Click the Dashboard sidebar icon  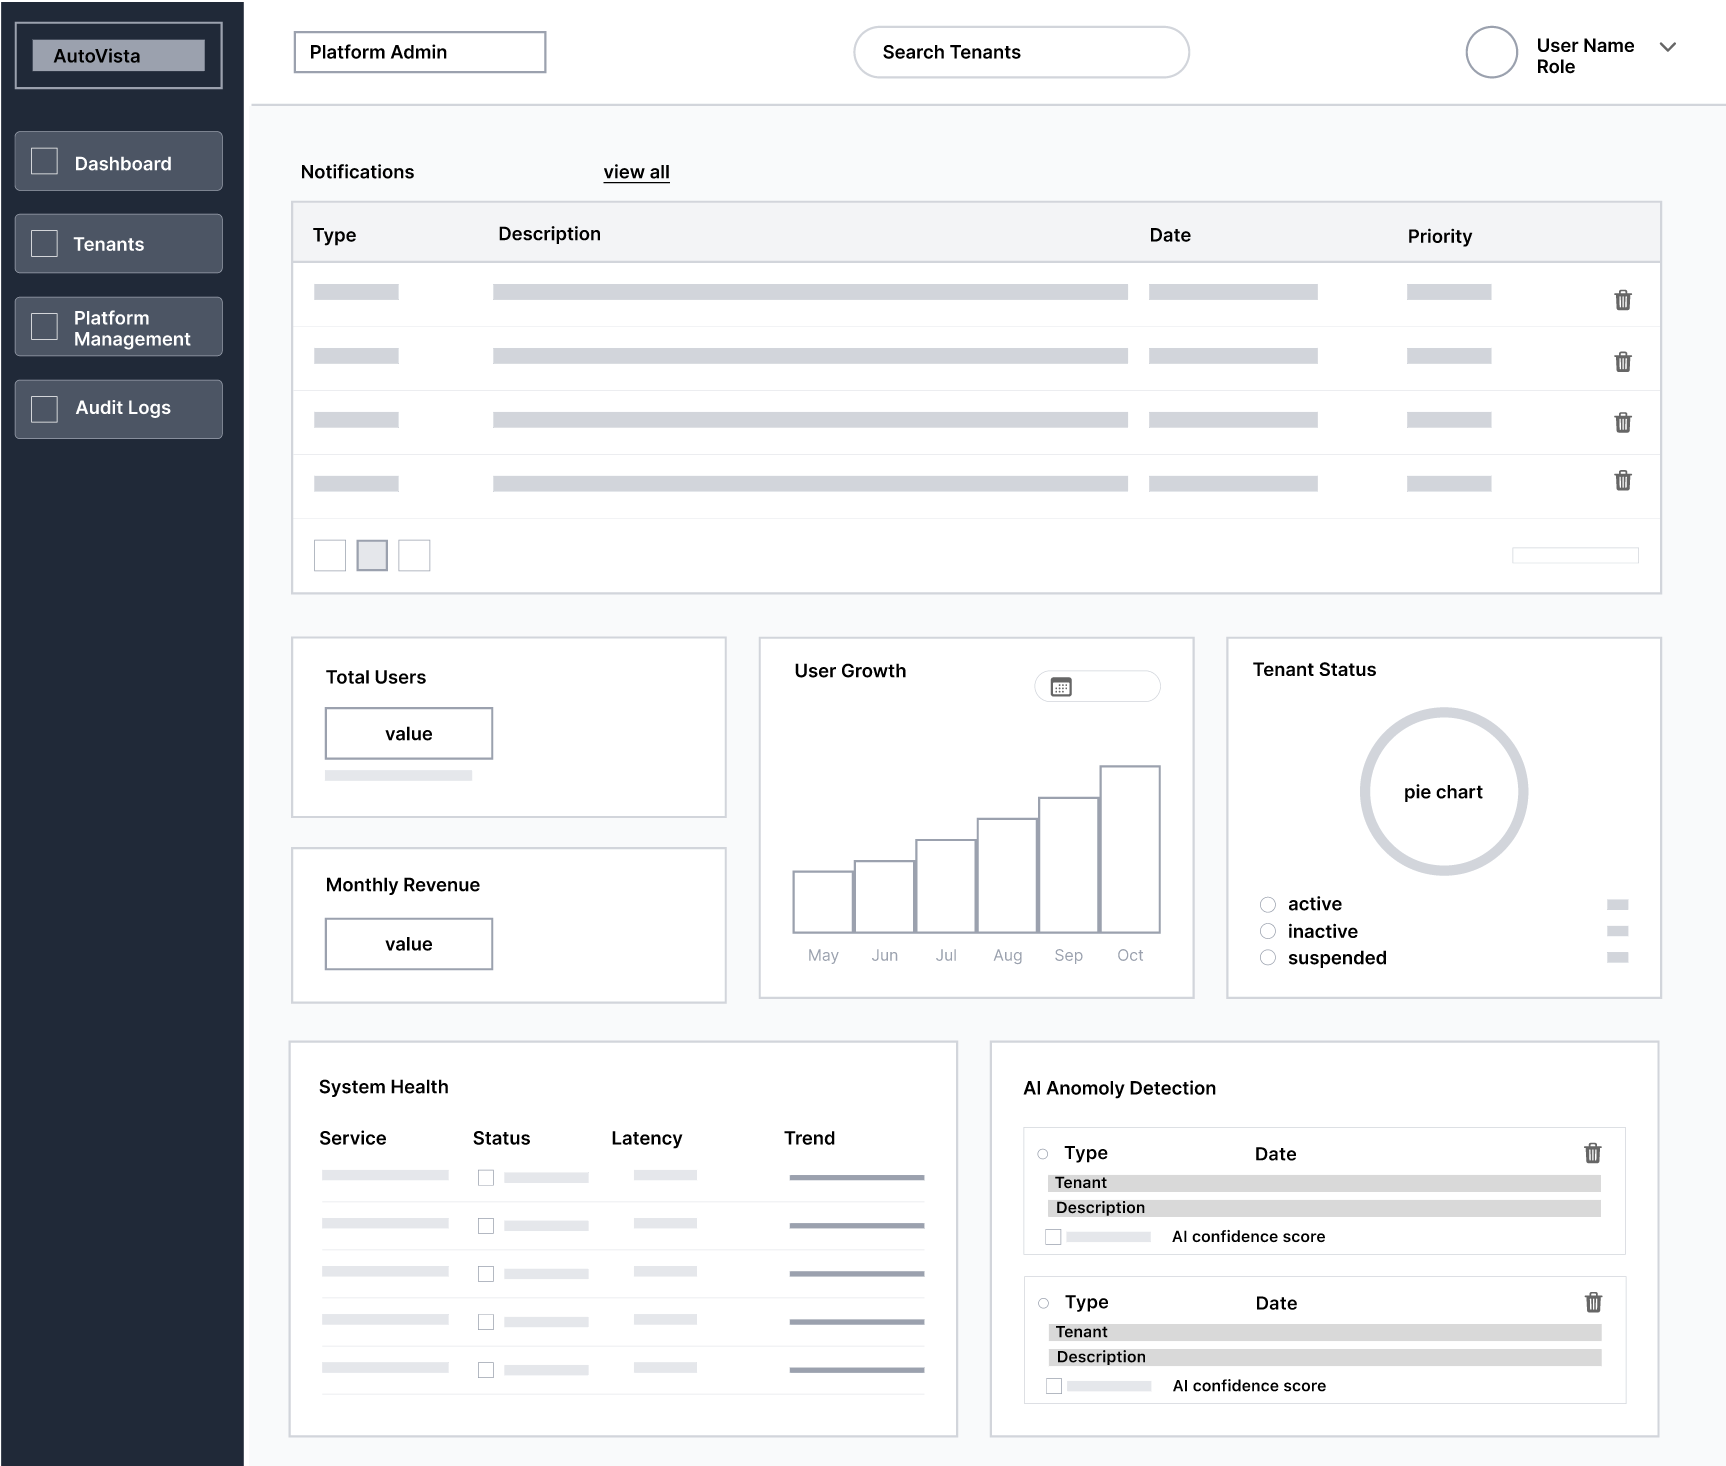pyautogui.click(x=44, y=161)
